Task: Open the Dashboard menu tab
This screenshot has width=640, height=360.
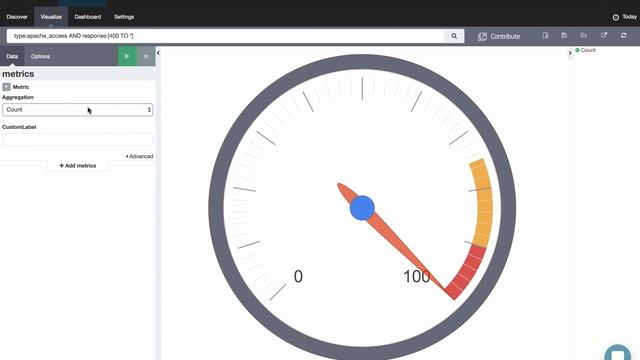Action: pyautogui.click(x=88, y=17)
